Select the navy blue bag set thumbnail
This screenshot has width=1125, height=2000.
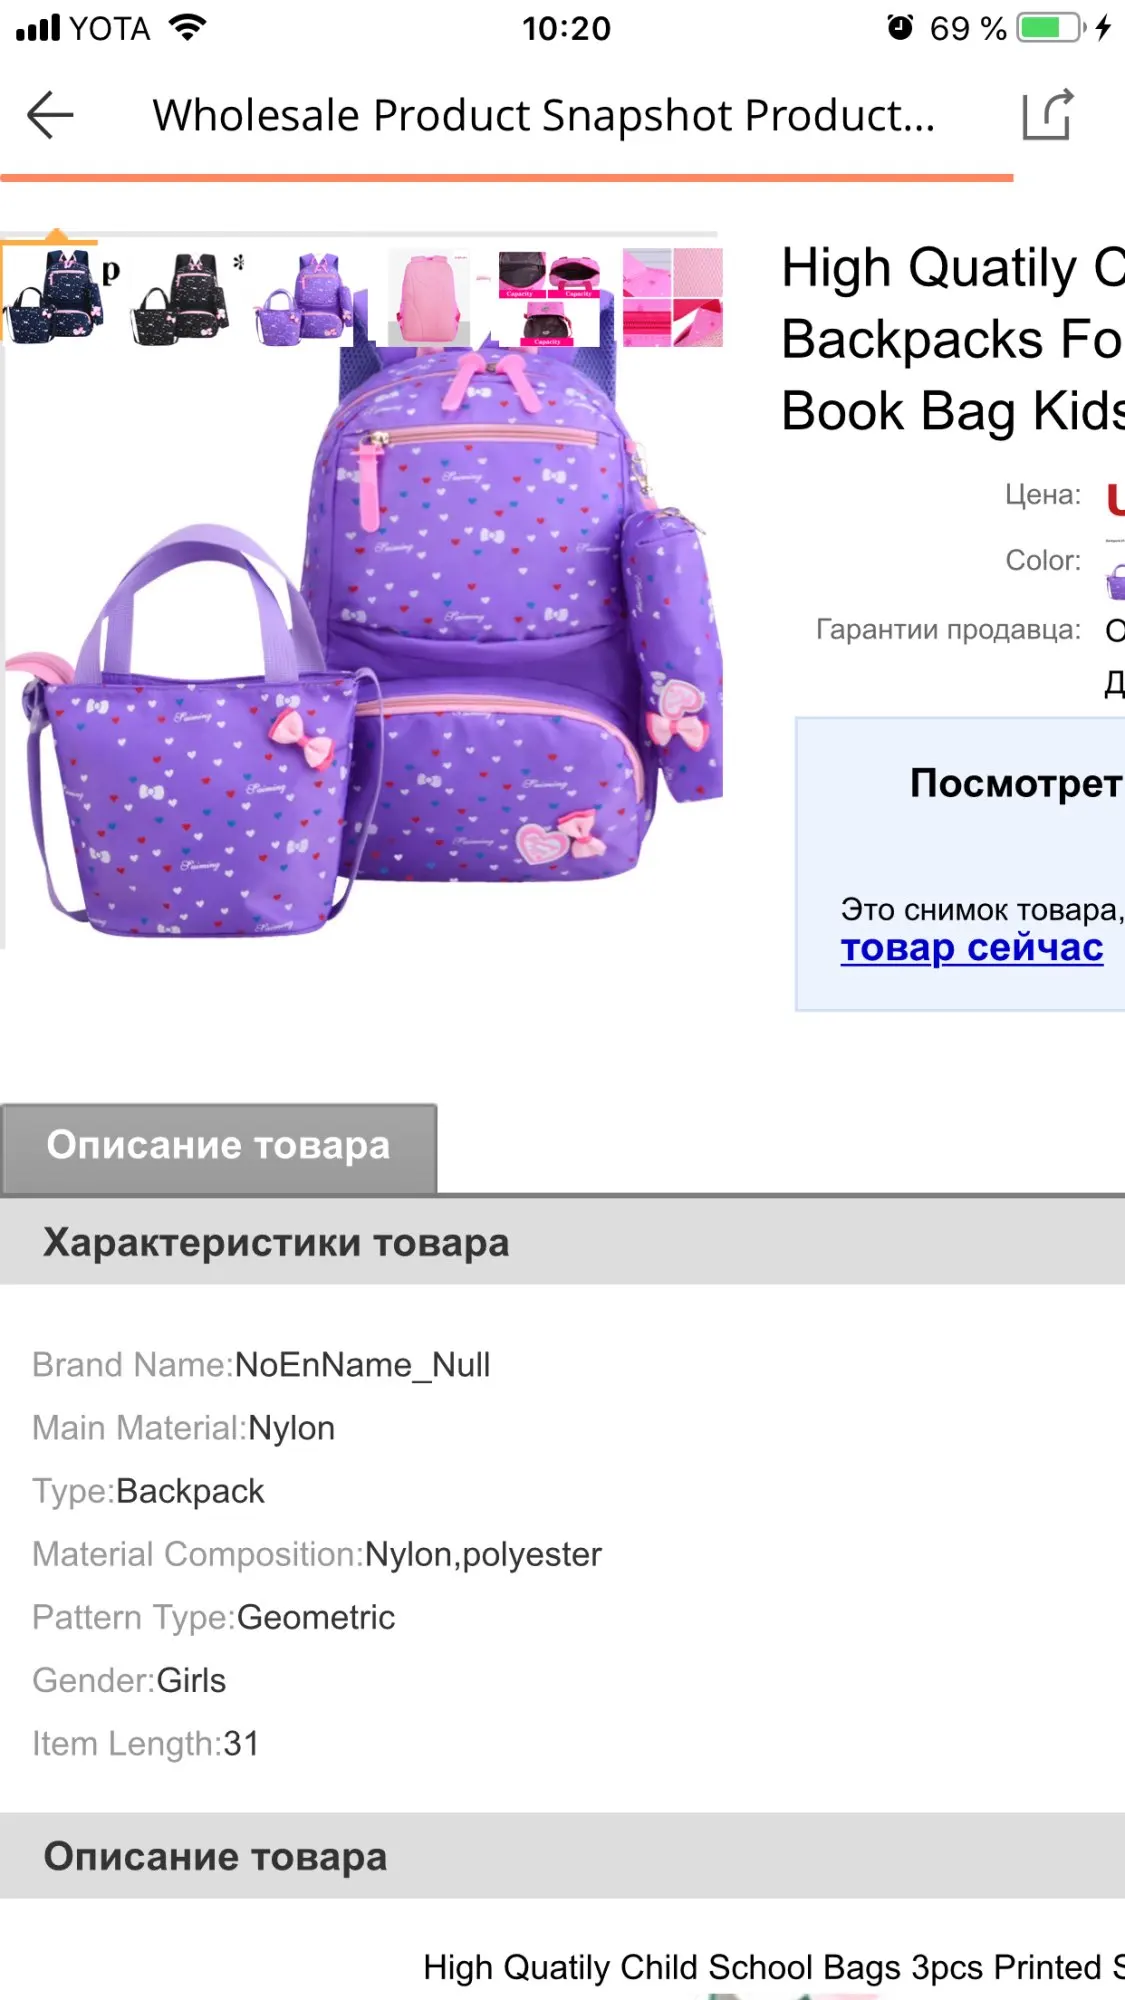tap(54, 298)
